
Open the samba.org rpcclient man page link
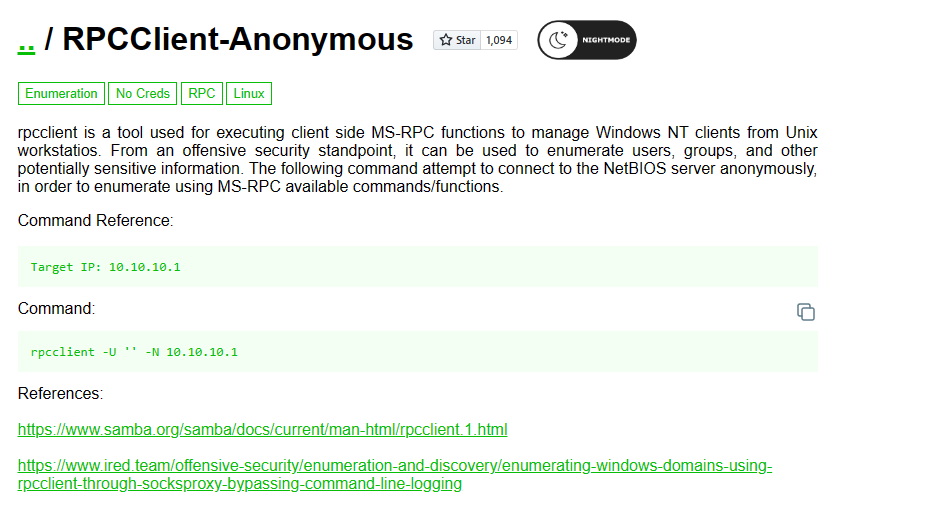262,430
